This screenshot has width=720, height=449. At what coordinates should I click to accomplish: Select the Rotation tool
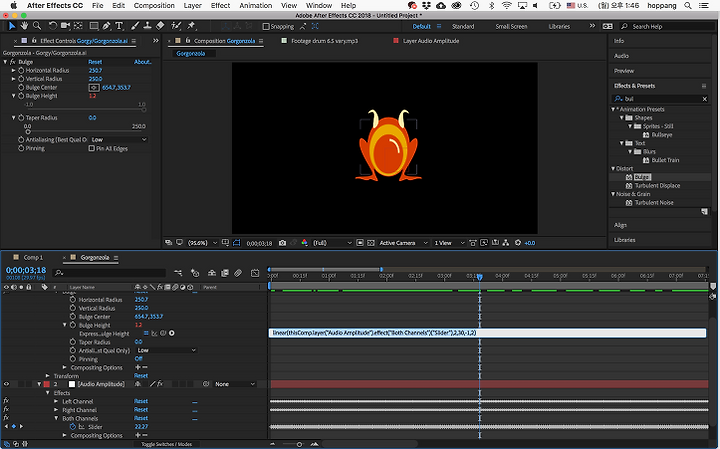pos(52,26)
